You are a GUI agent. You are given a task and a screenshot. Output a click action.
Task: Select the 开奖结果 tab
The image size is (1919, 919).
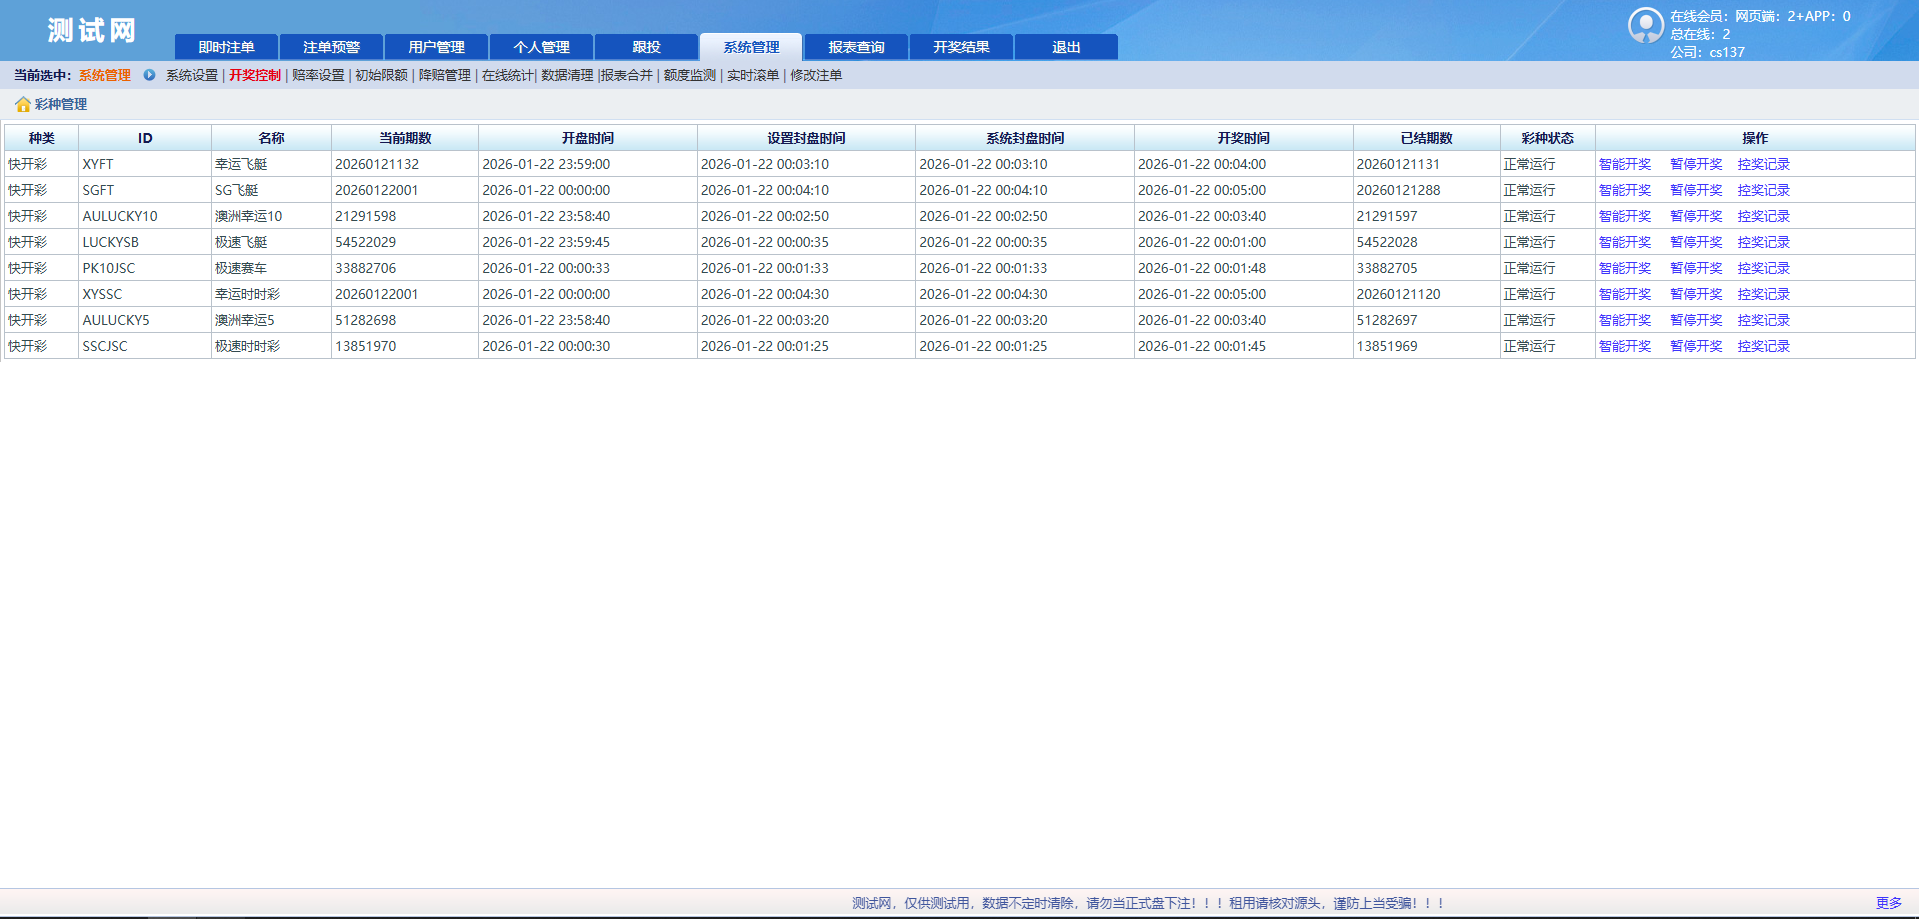pyautogui.click(x=961, y=47)
